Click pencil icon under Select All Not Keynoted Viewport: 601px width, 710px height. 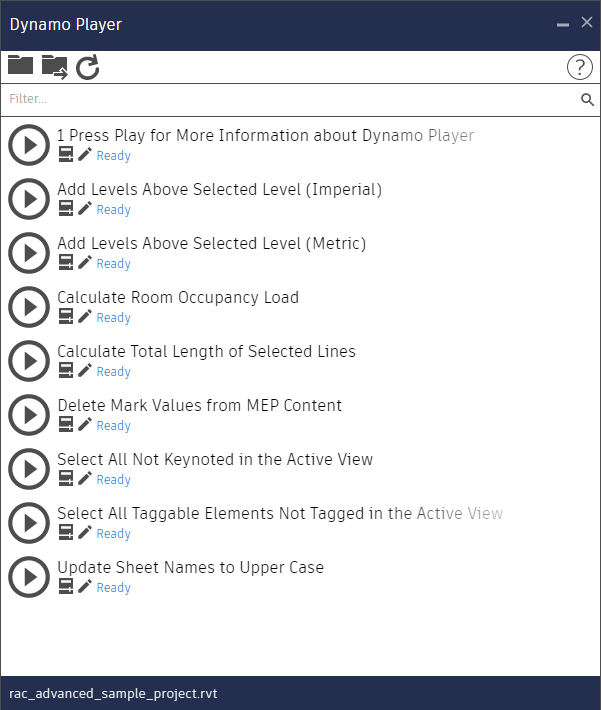click(85, 479)
